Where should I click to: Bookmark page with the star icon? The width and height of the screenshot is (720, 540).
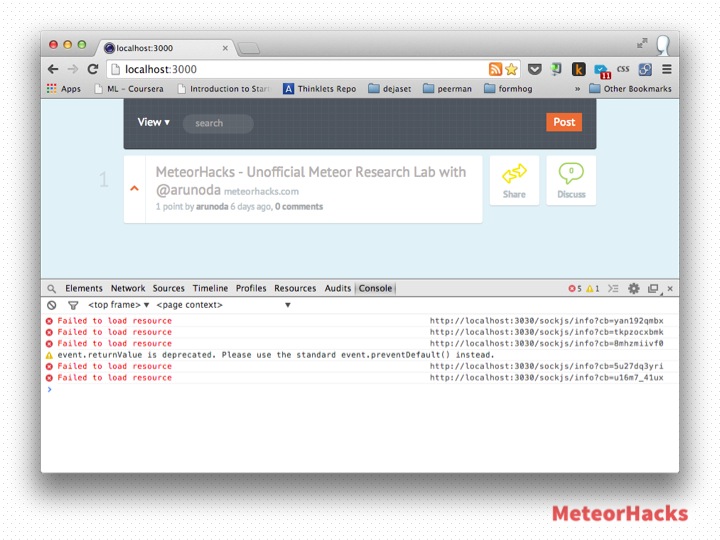[511, 69]
